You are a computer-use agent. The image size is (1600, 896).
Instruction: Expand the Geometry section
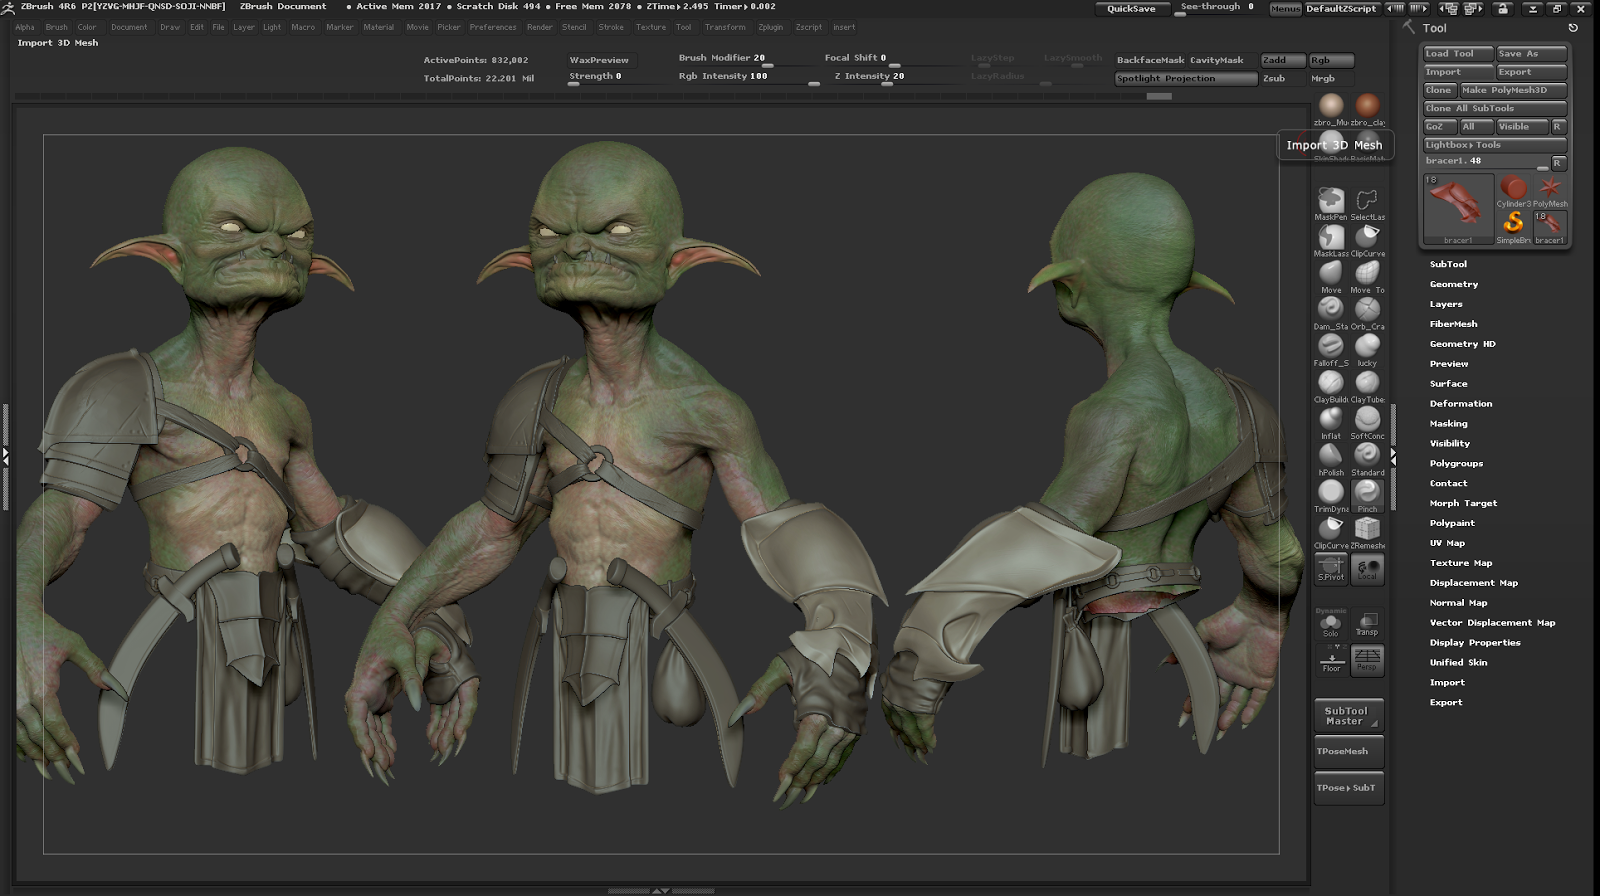[x=1454, y=284]
